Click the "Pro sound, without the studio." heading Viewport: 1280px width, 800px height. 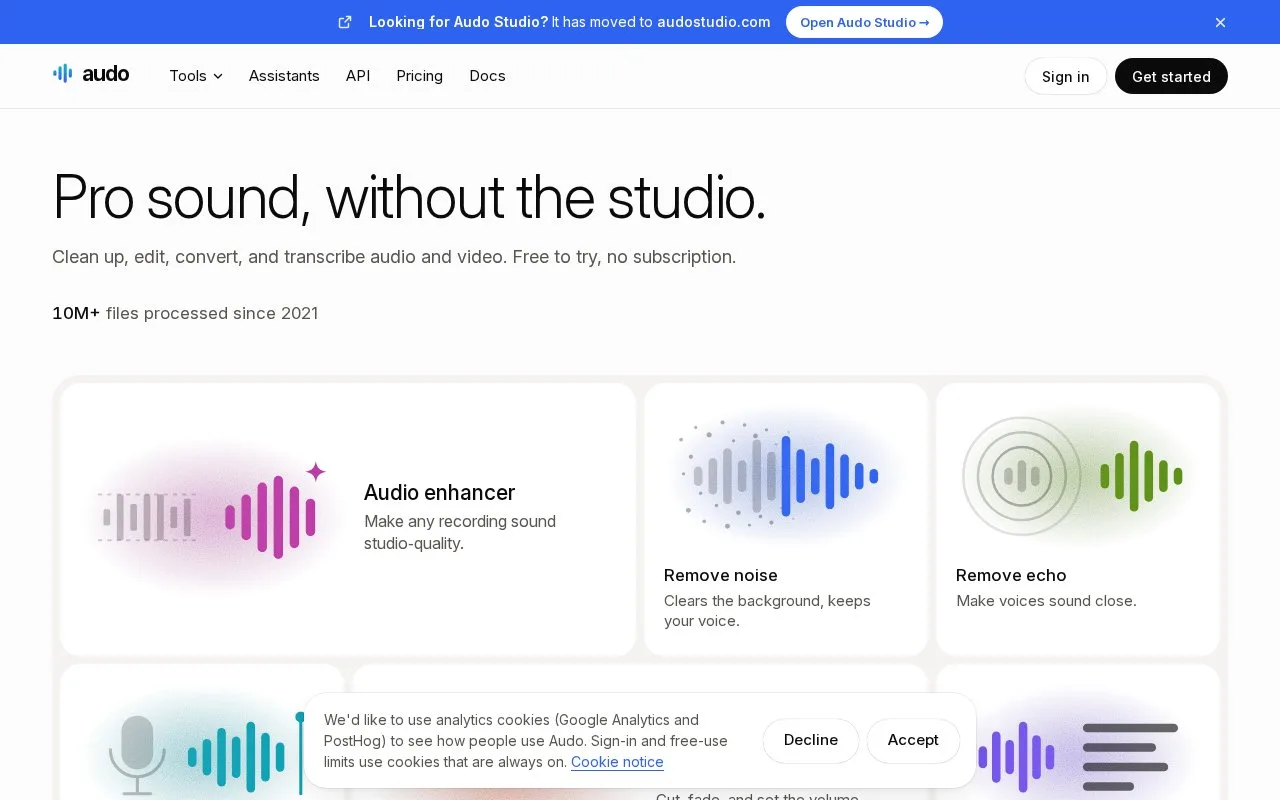409,198
